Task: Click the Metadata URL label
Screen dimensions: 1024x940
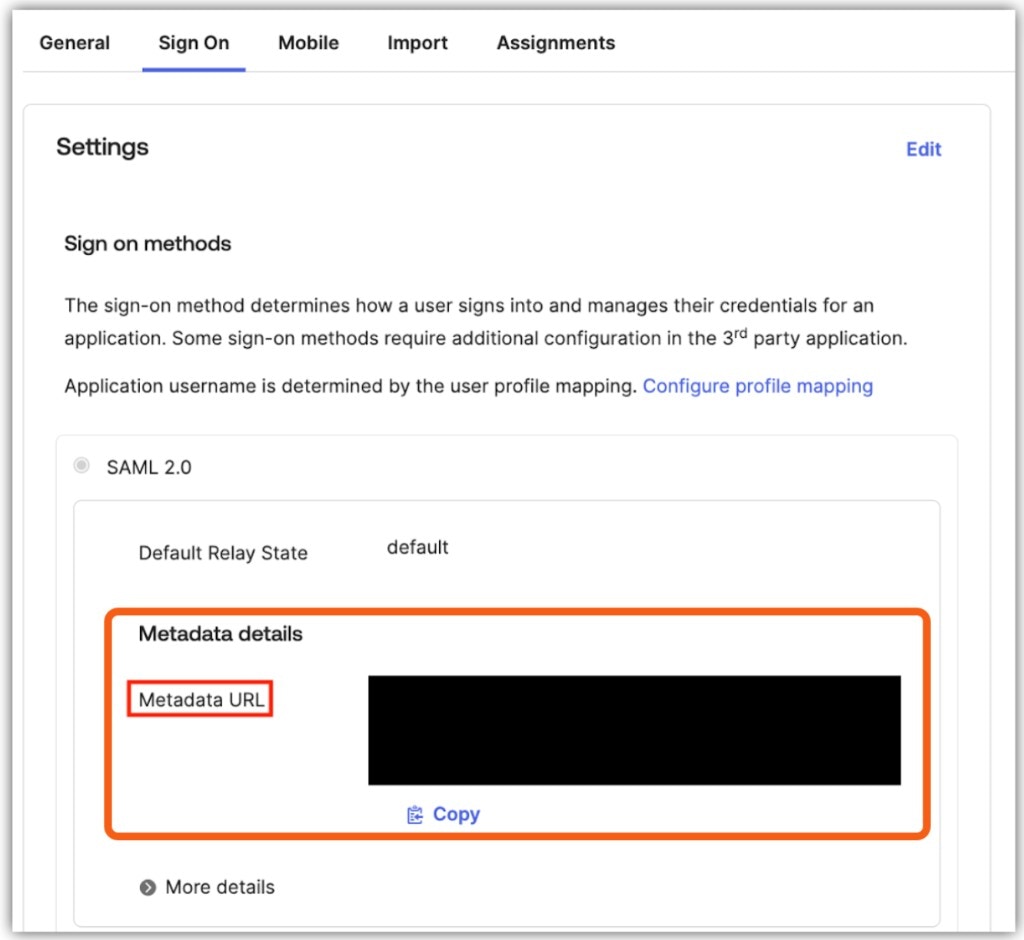Action: [199, 699]
